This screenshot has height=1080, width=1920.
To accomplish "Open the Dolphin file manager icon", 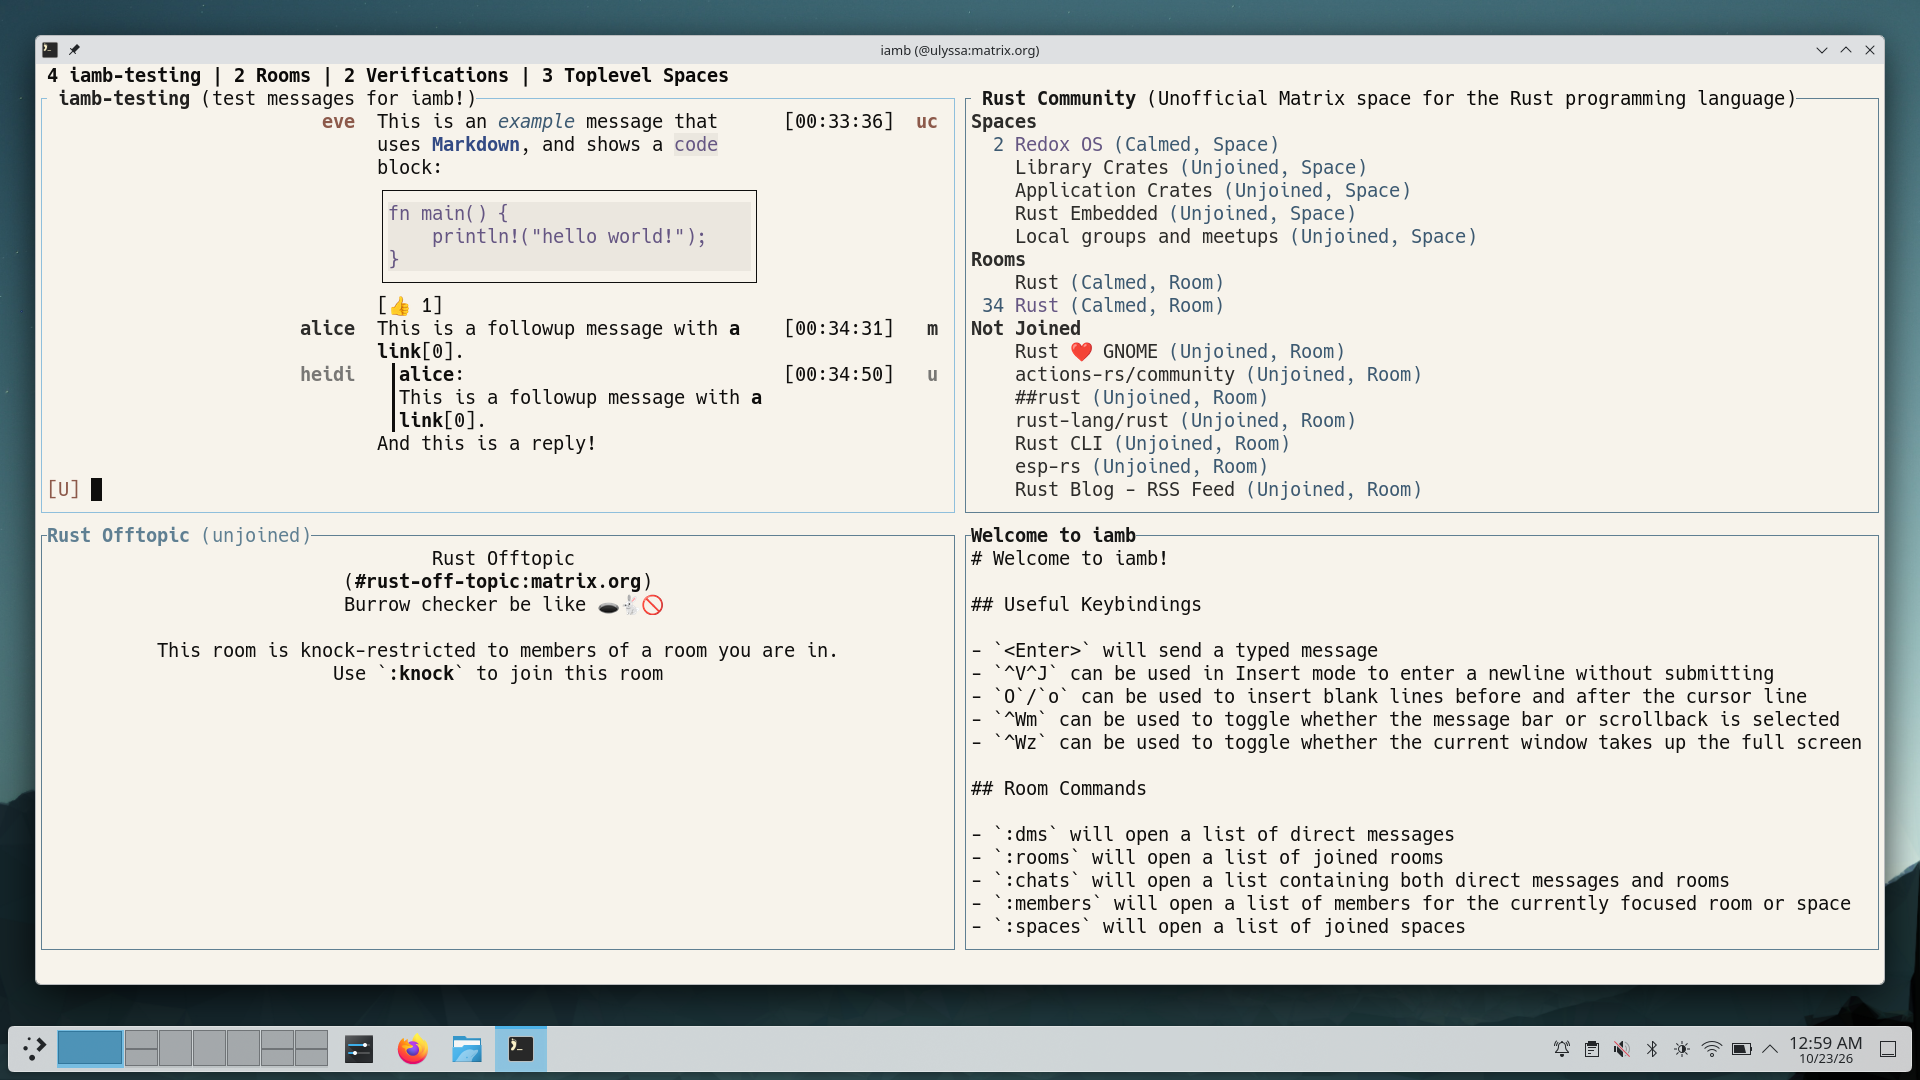I will [466, 1049].
